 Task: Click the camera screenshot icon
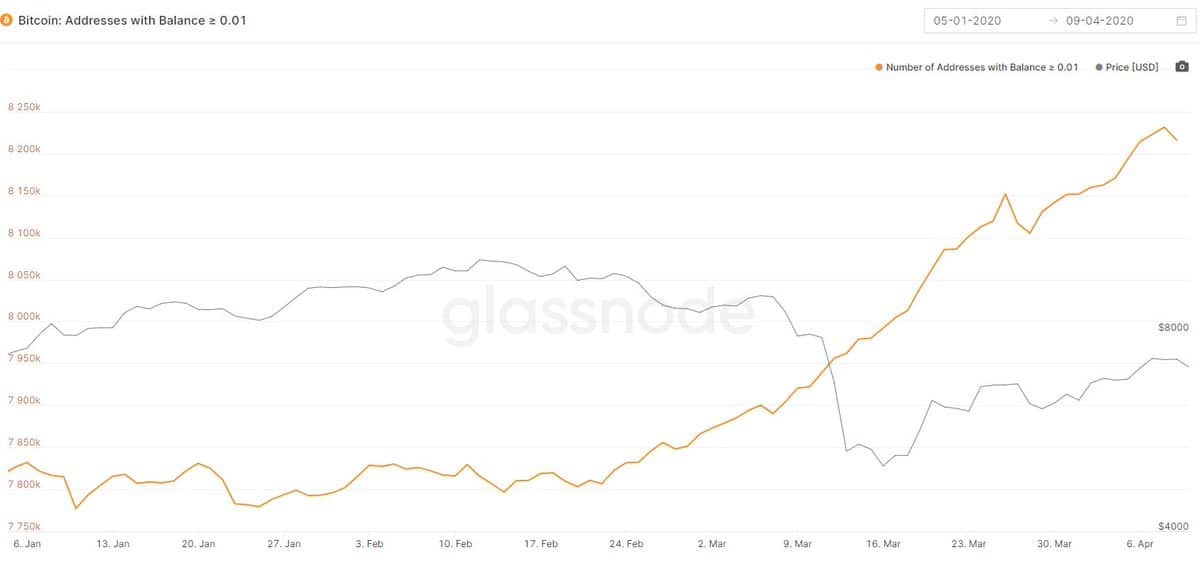tap(1181, 67)
